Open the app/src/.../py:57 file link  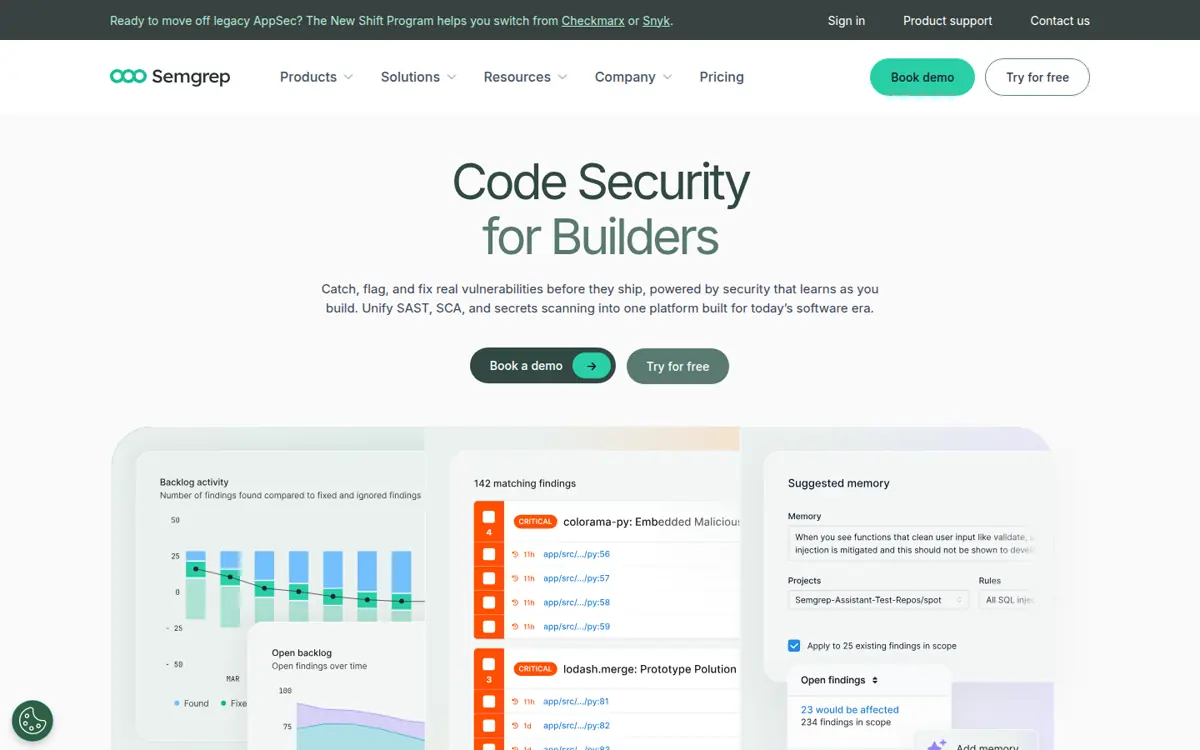576,578
